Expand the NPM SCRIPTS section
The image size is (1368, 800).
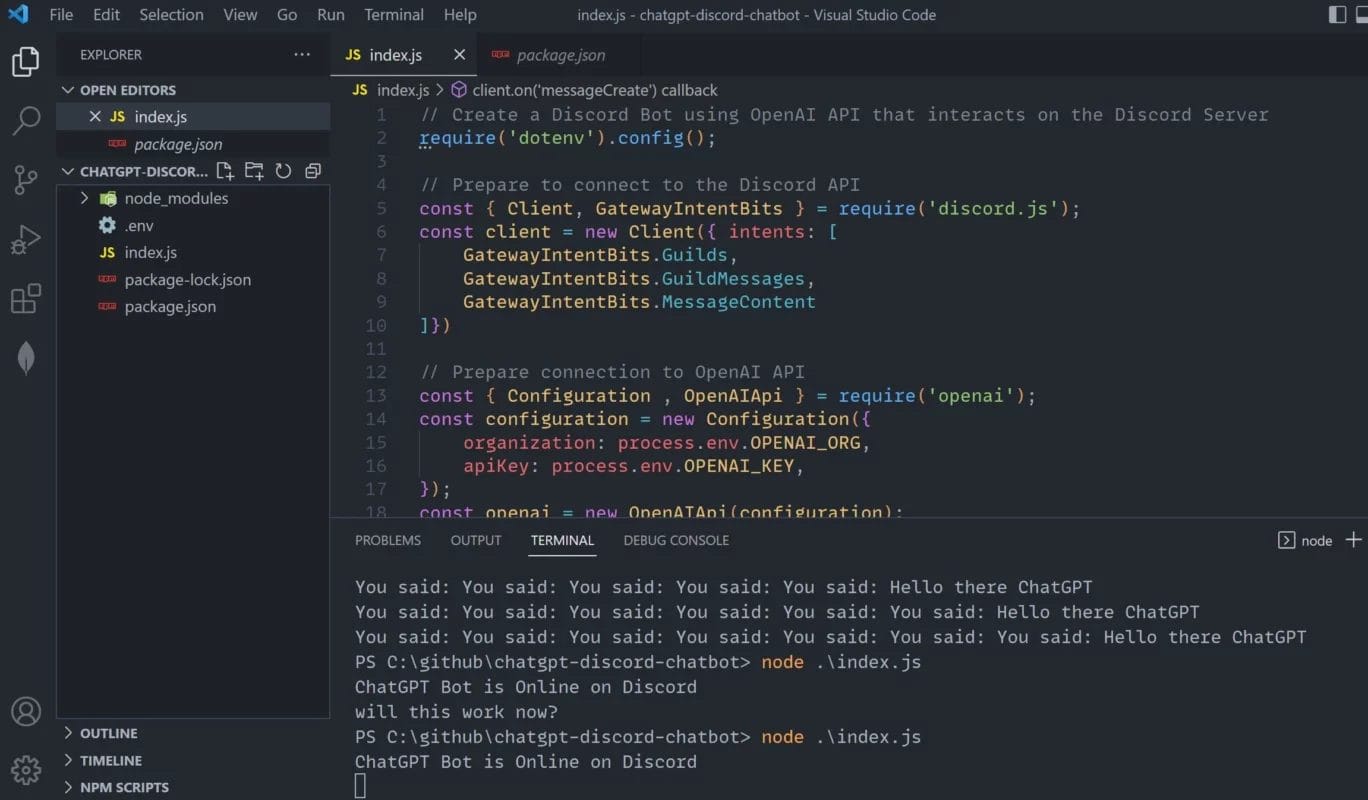pyautogui.click(x=124, y=787)
